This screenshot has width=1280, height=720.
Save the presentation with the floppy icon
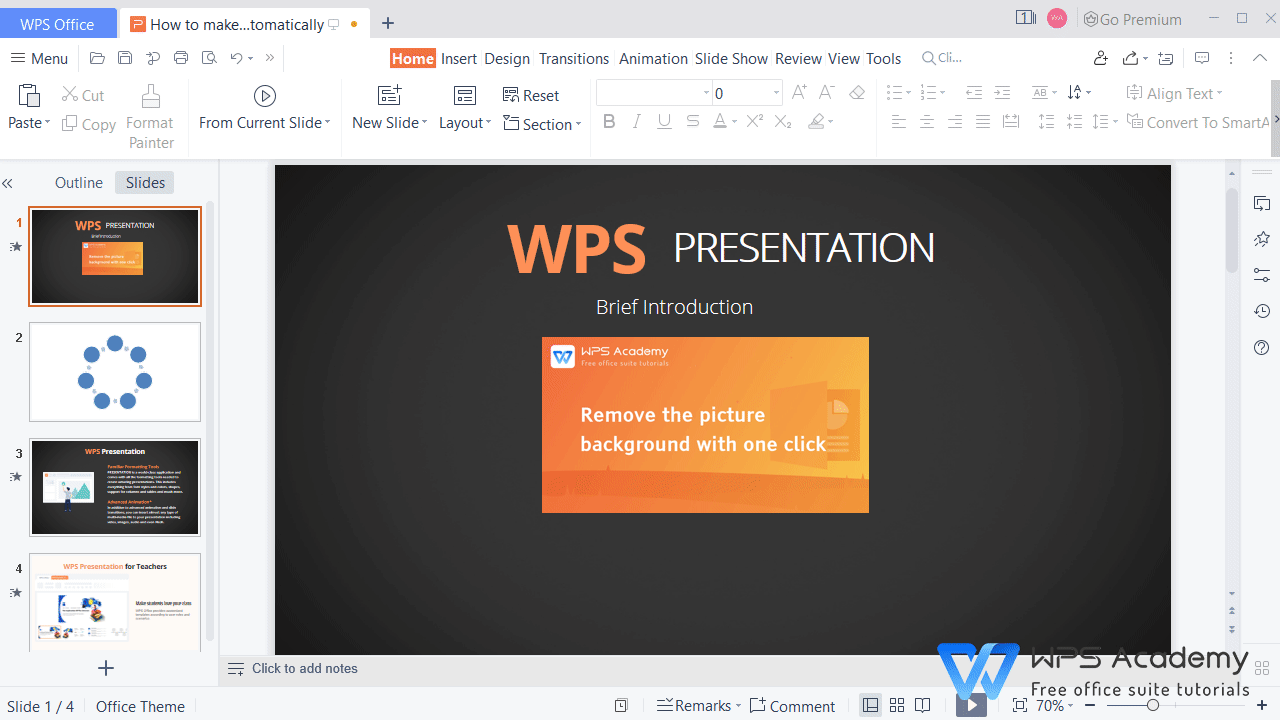(x=125, y=58)
